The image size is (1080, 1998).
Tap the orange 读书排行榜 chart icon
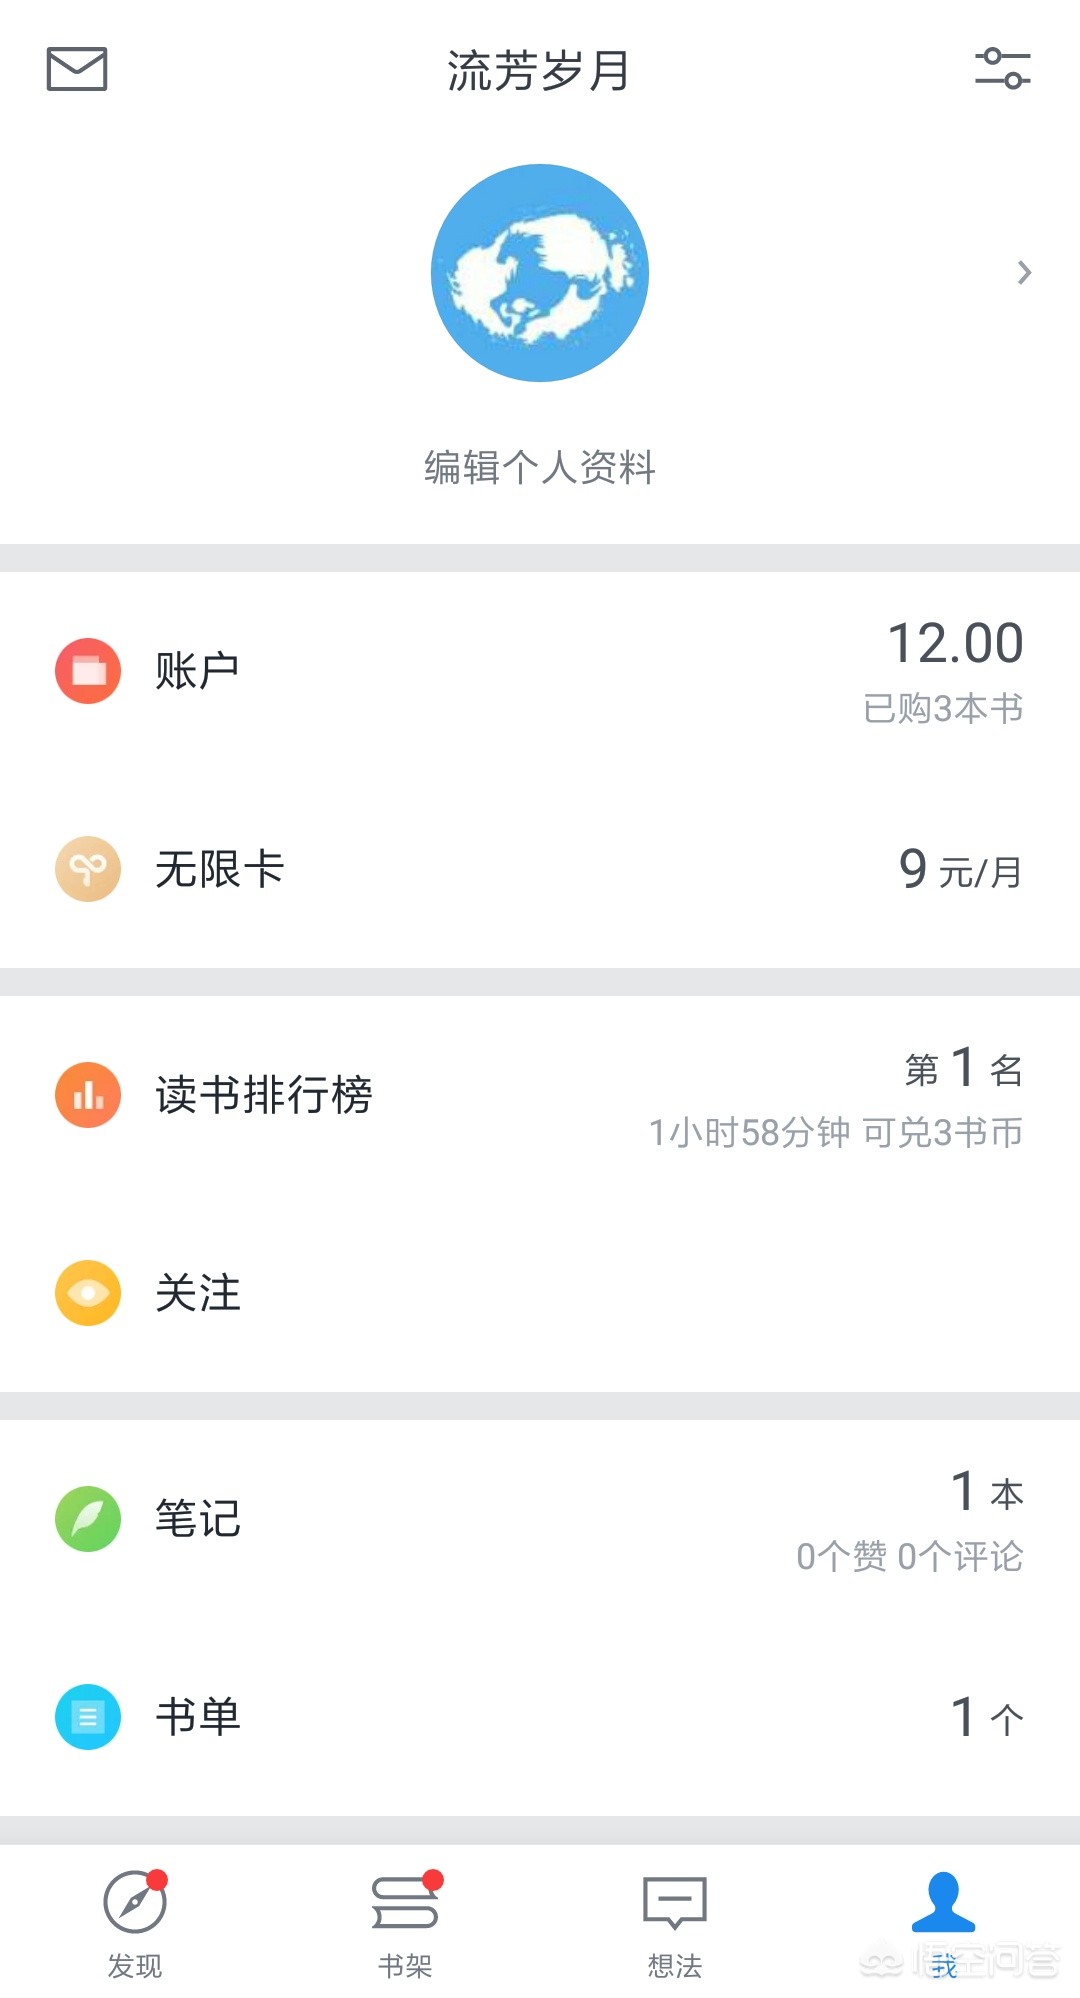88,1095
